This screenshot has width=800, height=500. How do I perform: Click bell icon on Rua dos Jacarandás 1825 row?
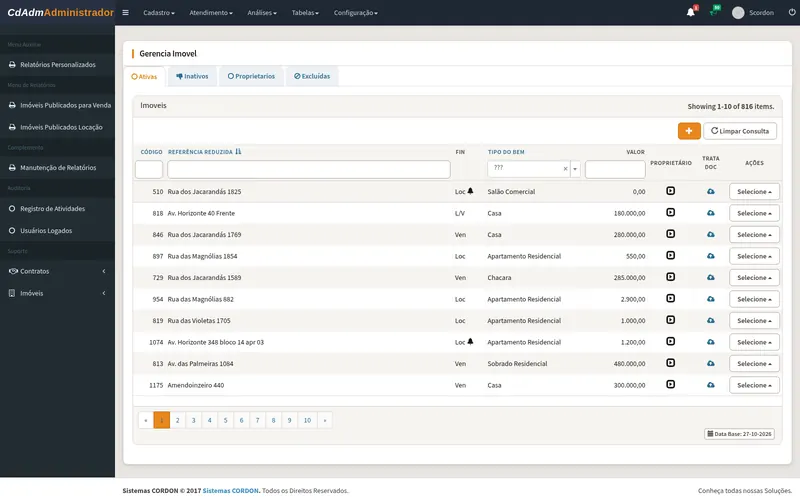[470, 191]
